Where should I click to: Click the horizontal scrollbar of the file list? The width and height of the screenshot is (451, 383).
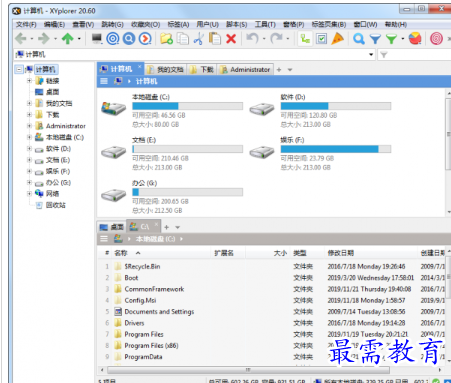click(x=248, y=370)
